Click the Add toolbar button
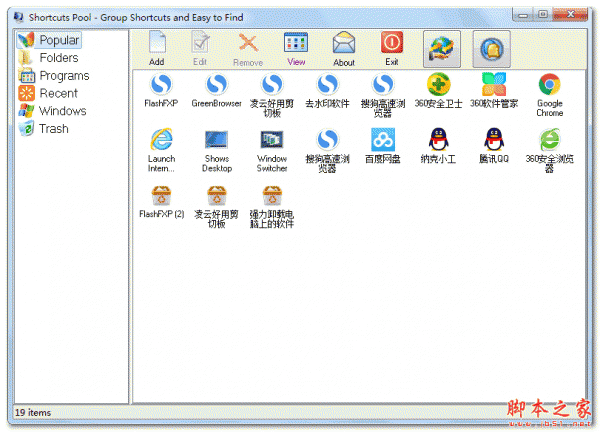This screenshot has height=432, width=600. (x=157, y=49)
